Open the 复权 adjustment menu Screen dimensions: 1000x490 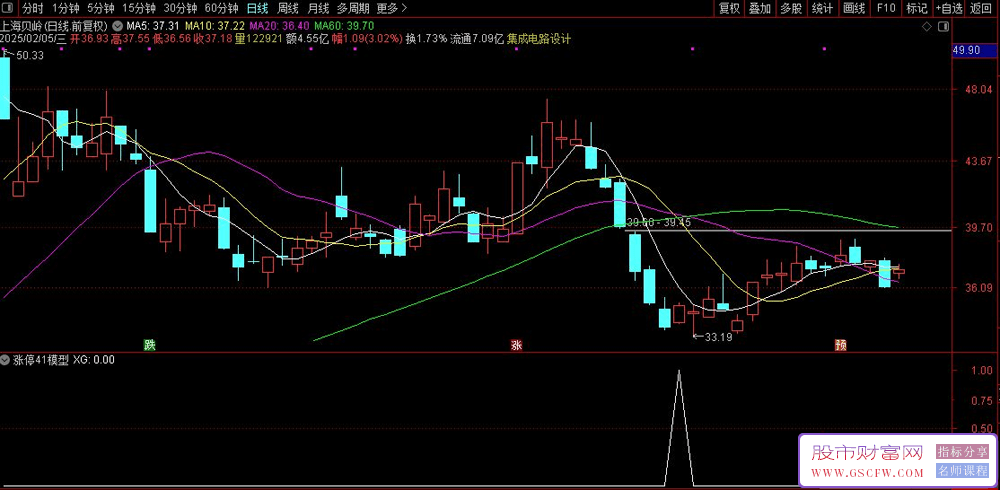(x=729, y=8)
